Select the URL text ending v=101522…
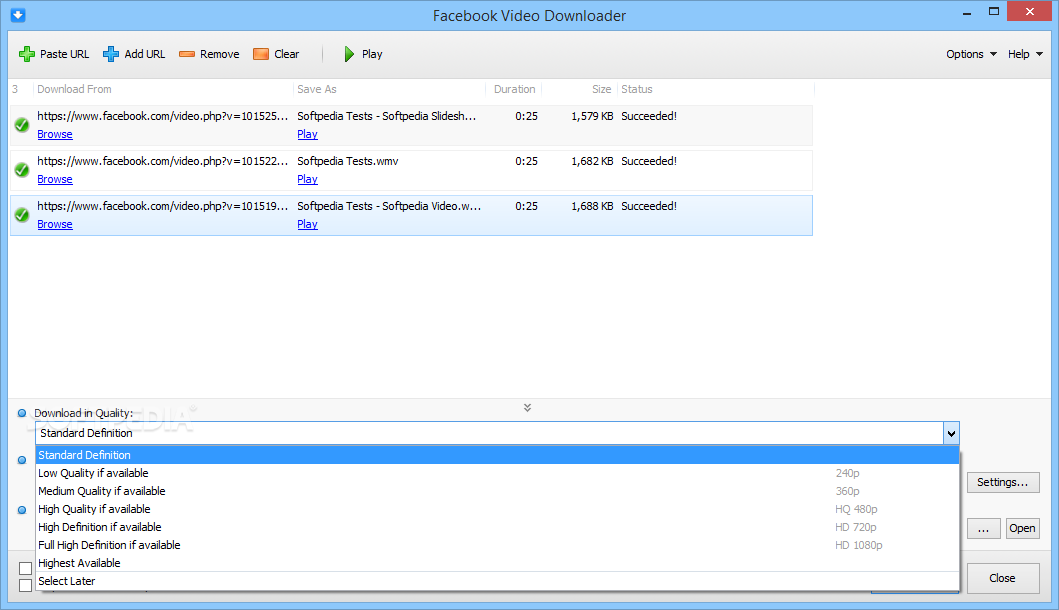Screen dimensions: 1059x610 point(163,161)
